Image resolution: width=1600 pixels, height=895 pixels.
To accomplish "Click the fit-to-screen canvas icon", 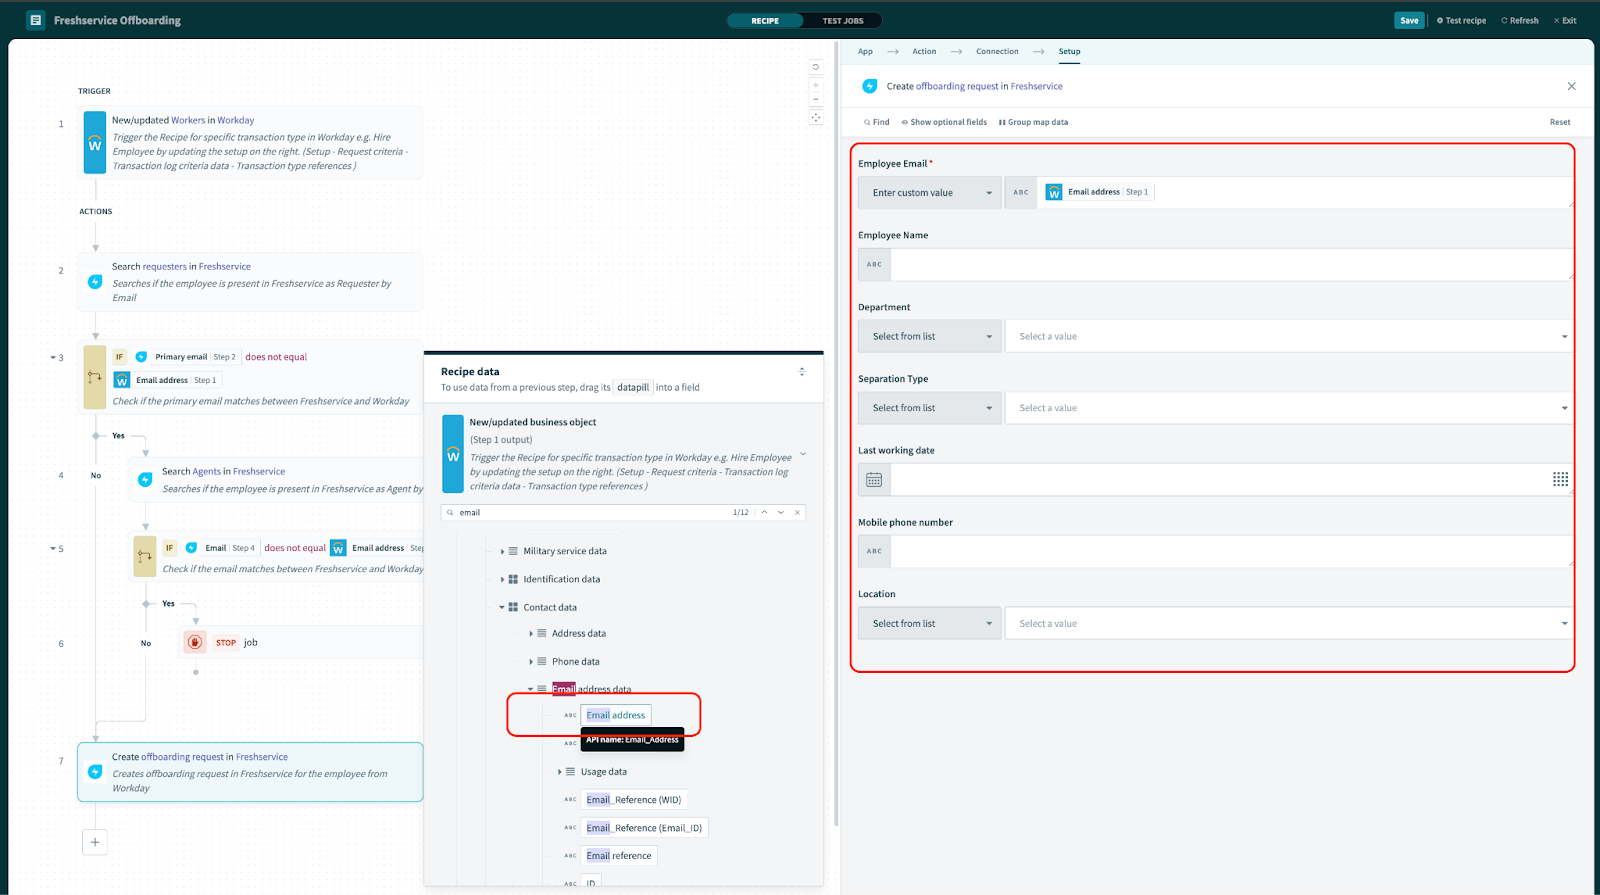I will coord(816,117).
